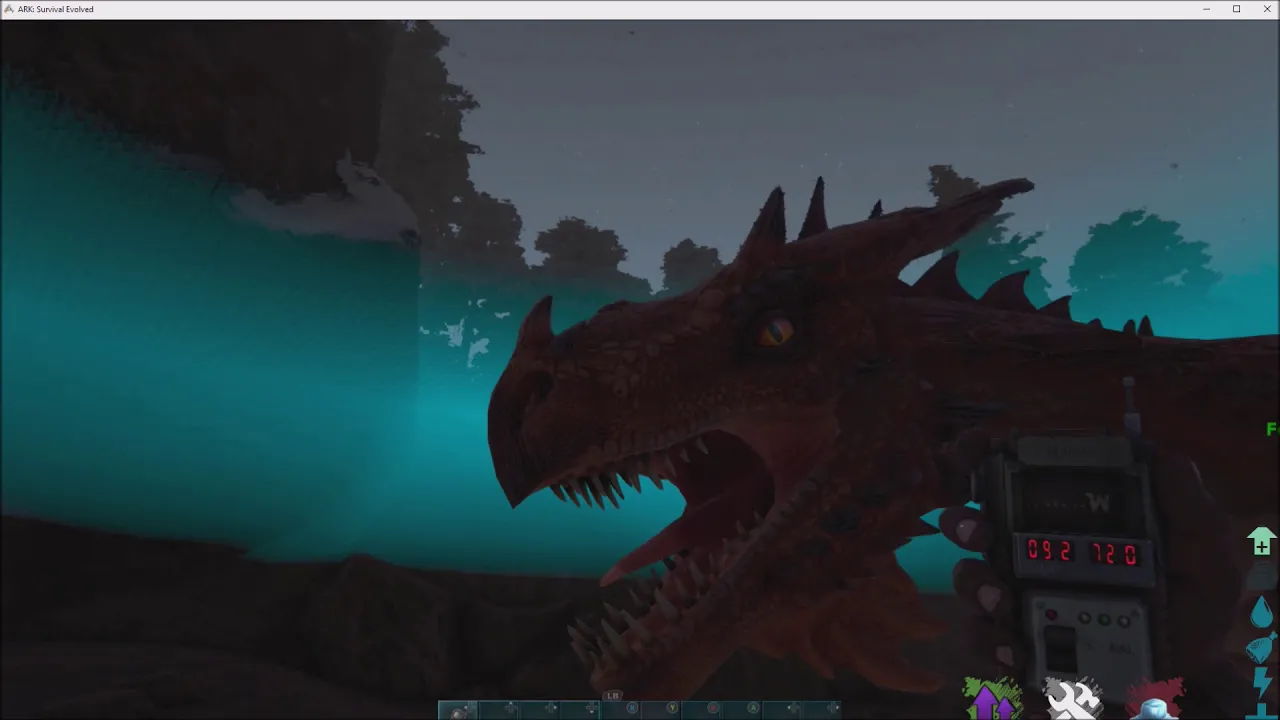1280x720 pixels.
Task: Select the hotbar slot marked B
Action: [x=701, y=710]
